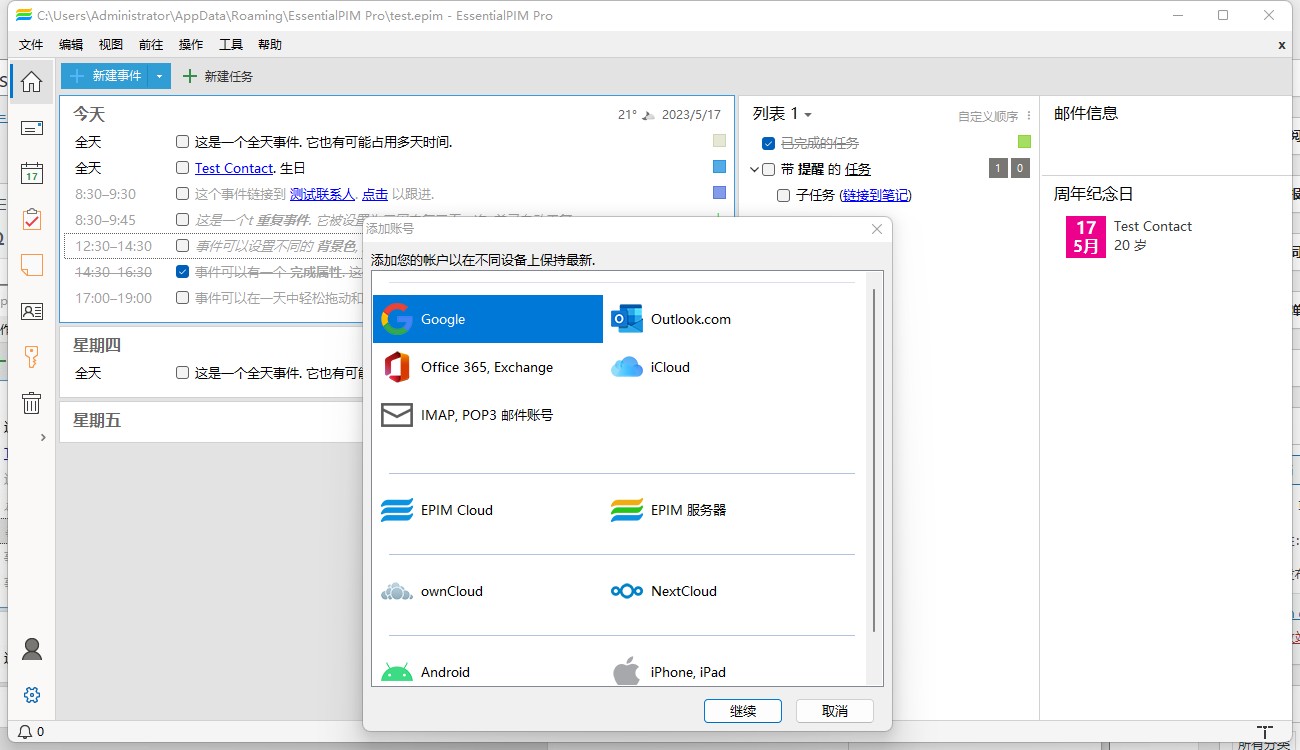Viewport: 1300px width, 750px height.
Task: Check the 17:00–19:00 event checkbox
Action: pyautogui.click(x=182, y=298)
